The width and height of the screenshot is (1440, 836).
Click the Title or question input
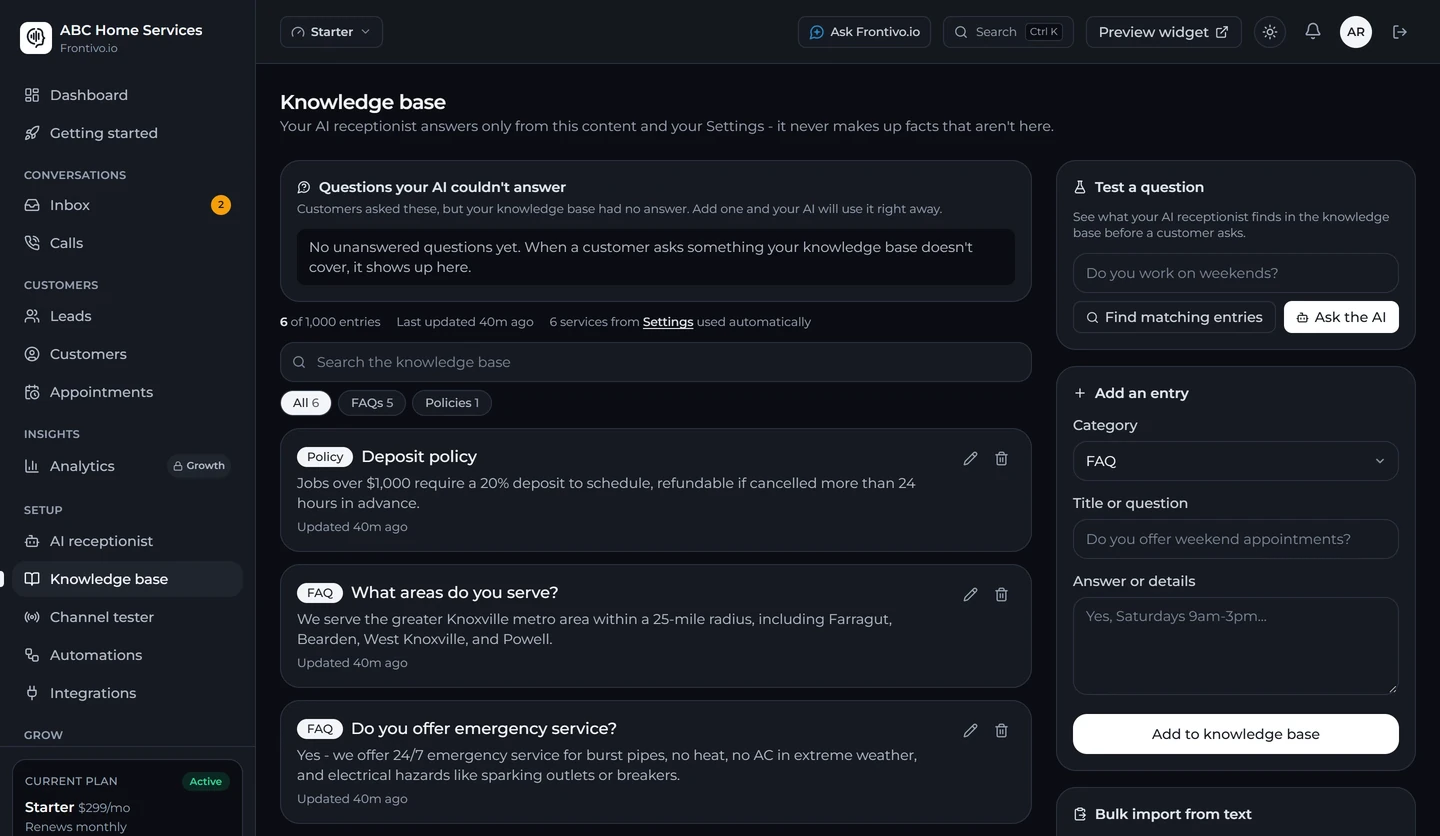coord(1235,539)
